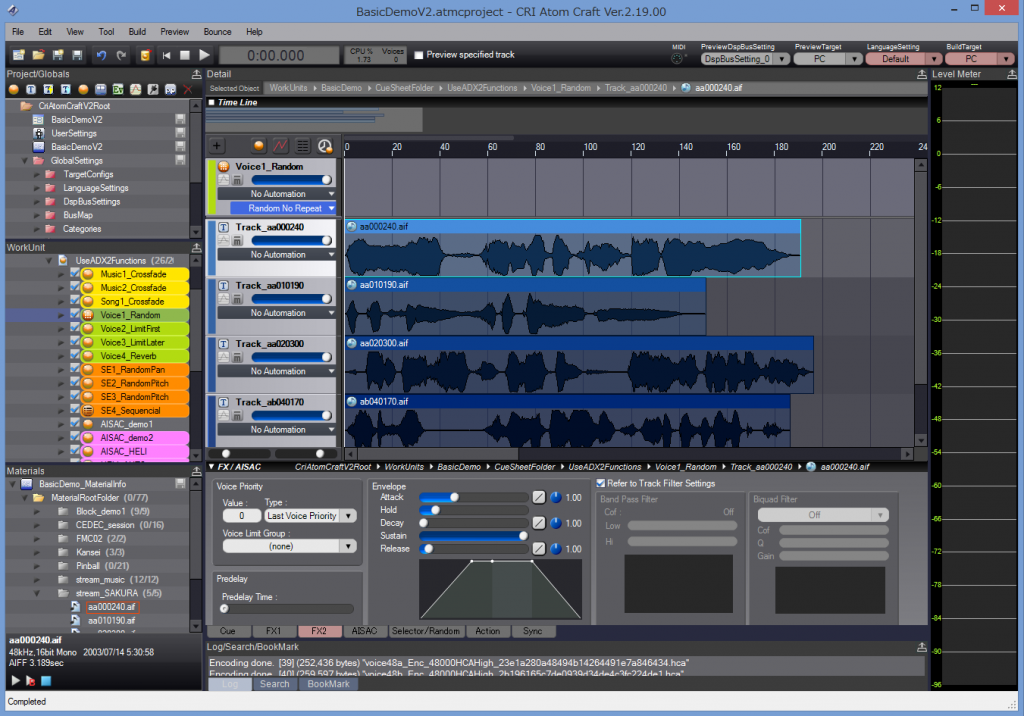
Task: Click the BookMark button at the bottom
Action: [328, 684]
